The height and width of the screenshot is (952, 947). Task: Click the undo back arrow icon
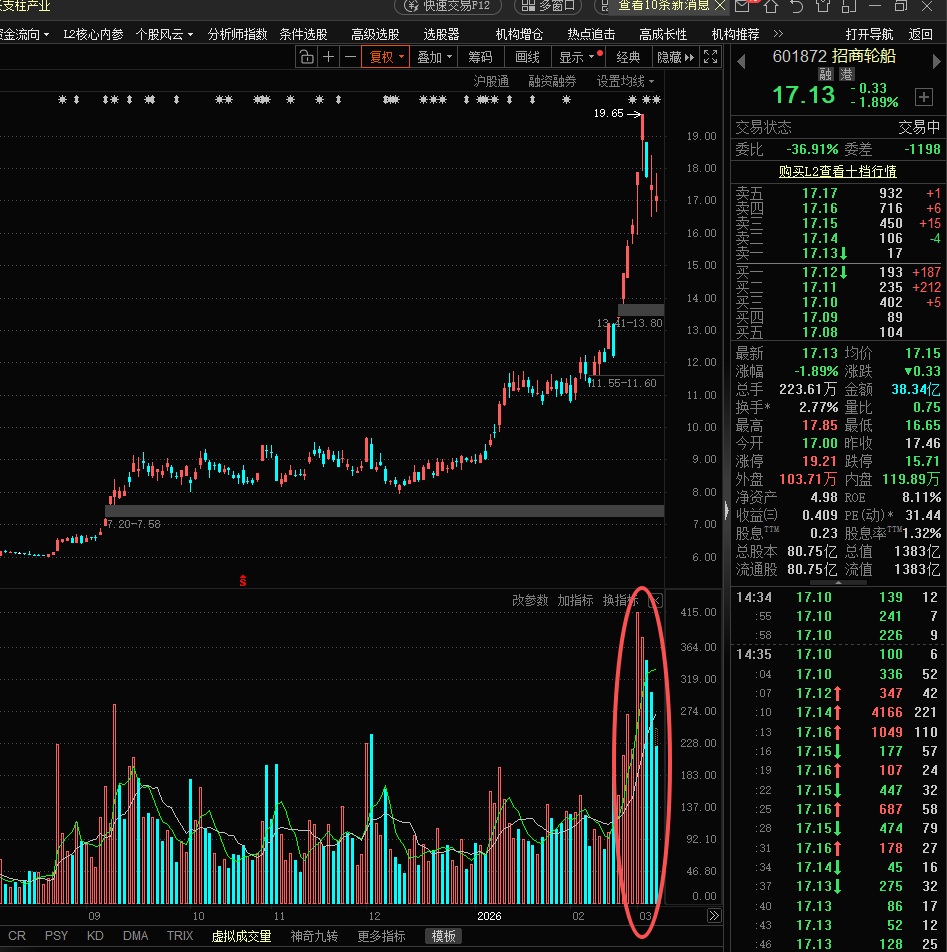pos(797,7)
